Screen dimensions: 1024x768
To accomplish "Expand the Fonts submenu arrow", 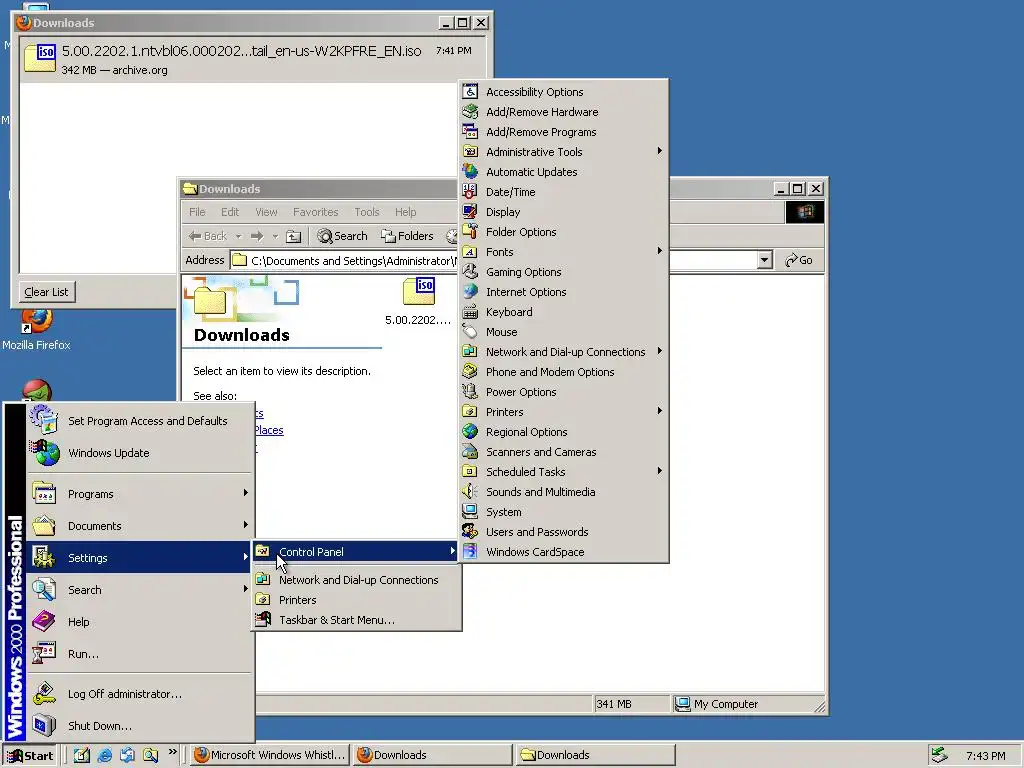I will pyautogui.click(x=660, y=251).
